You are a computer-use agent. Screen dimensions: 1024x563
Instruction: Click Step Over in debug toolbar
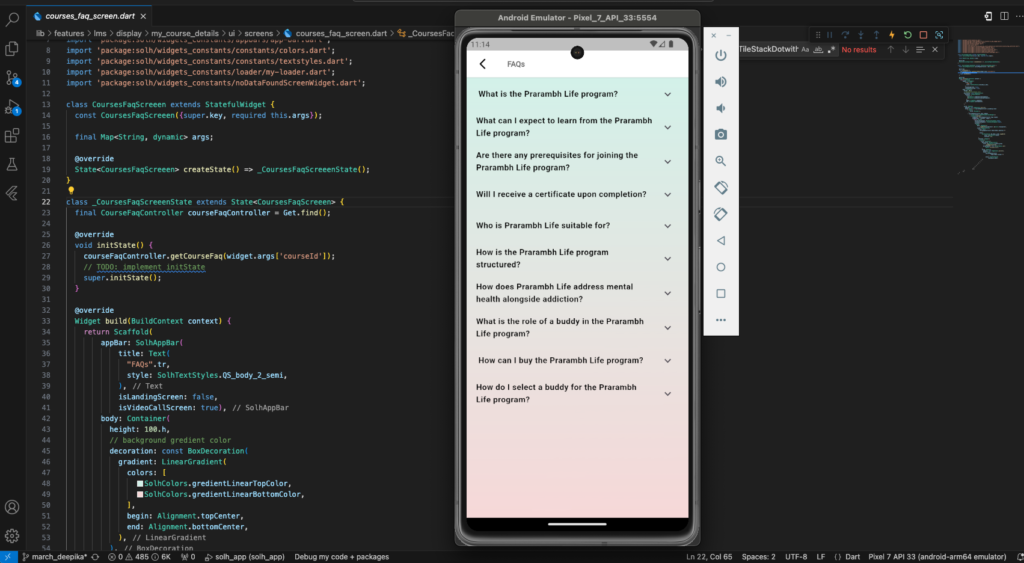pyautogui.click(x=845, y=35)
